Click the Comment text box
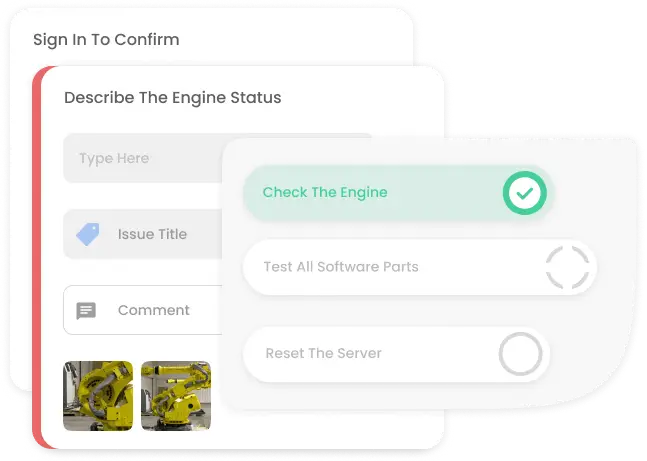 click(x=143, y=310)
